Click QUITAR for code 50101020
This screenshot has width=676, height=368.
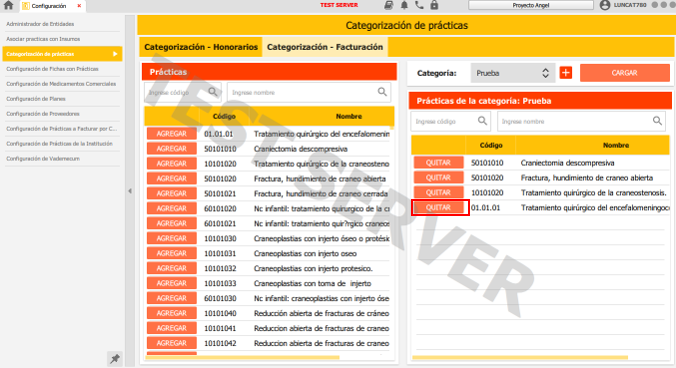[x=438, y=178]
